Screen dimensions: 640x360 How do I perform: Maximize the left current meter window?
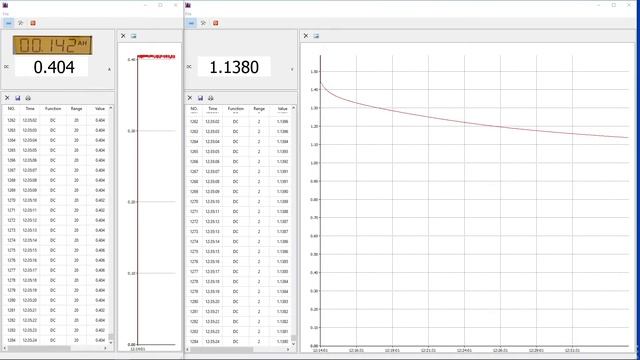point(160,5)
